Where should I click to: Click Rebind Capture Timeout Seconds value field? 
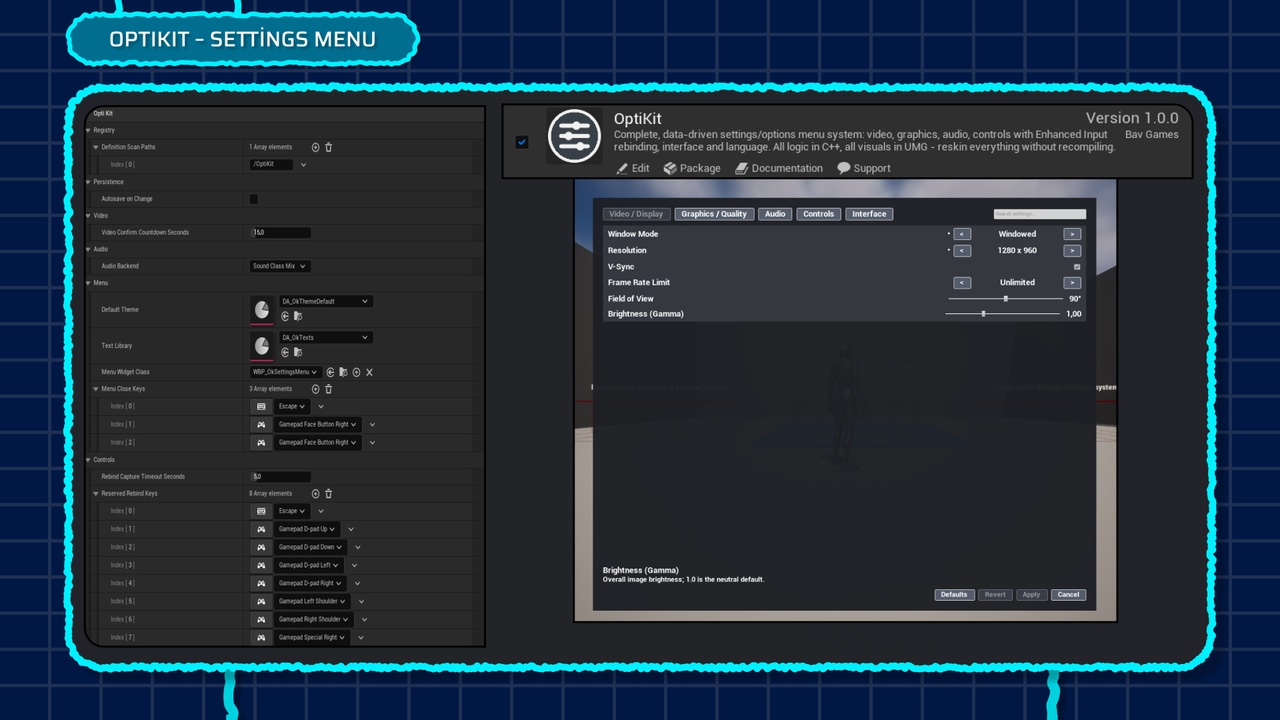tap(280, 477)
